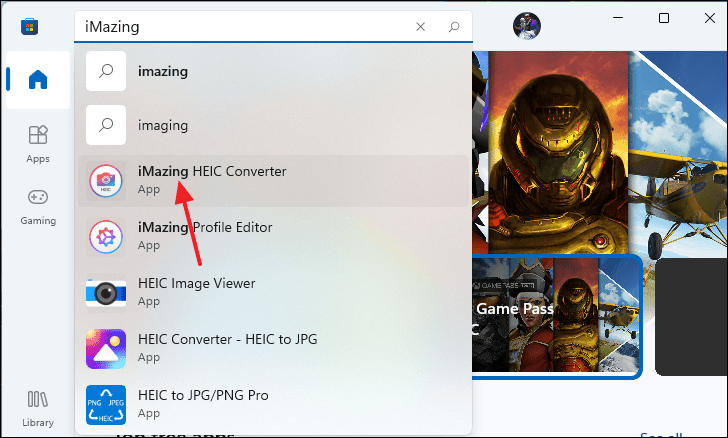Click the iMazing Profile Editor app icon

106,236
